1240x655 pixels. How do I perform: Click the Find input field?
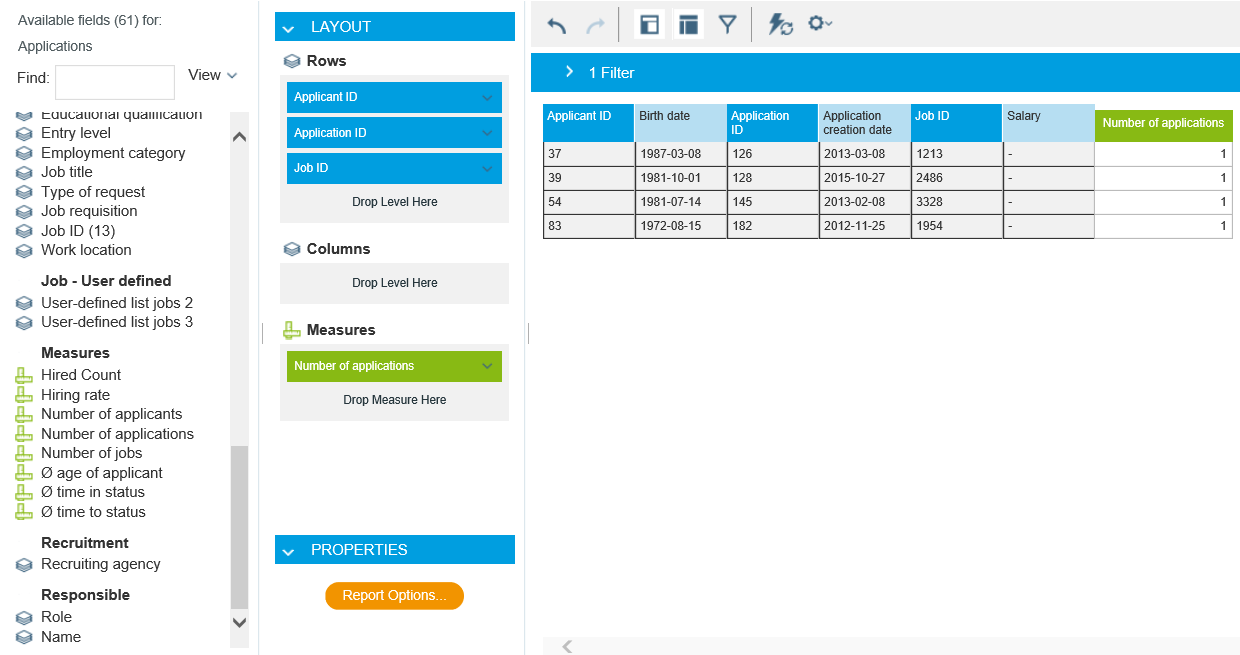[114, 82]
